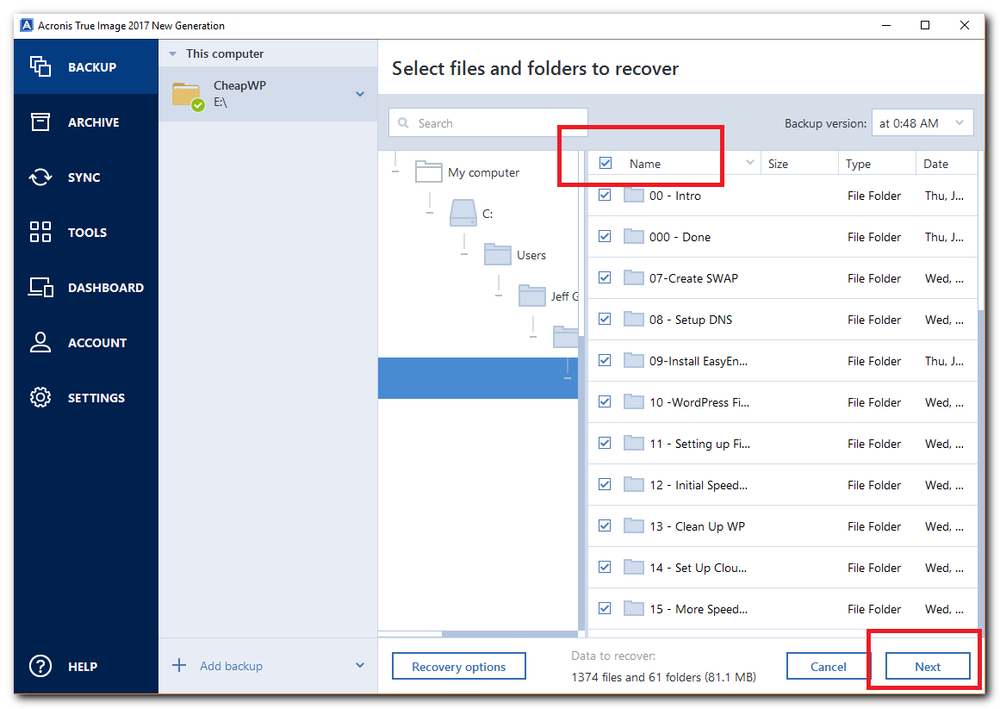Uncheck the 13 - Clean Up WP checkbox
Image resolution: width=1000 pixels, height=709 pixels.
pos(605,526)
